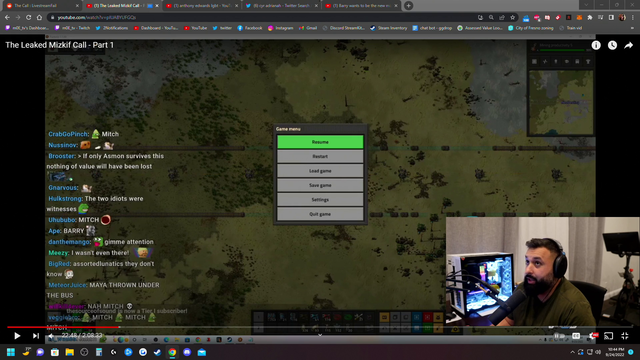Open the 2Notifications Twitter bookmark
This screenshot has height=360, width=640.
coord(111,28)
